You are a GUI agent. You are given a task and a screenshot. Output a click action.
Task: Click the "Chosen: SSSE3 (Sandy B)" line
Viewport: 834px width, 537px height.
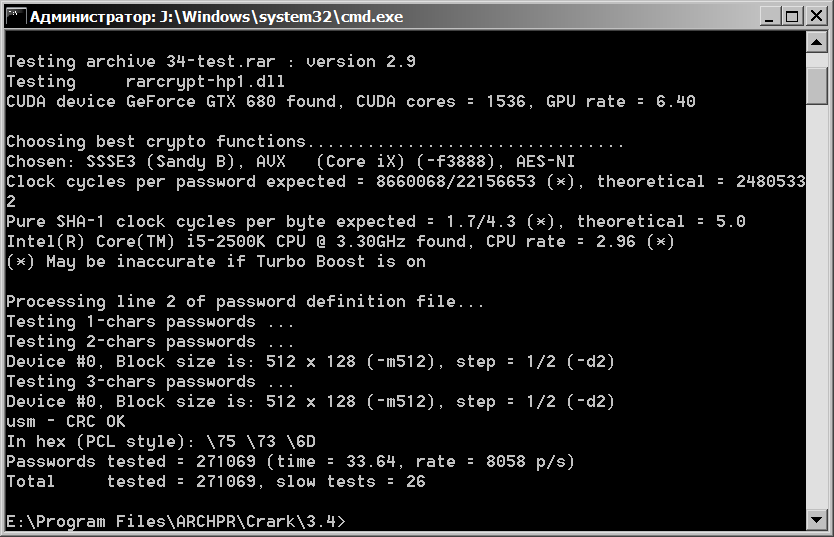(290, 161)
